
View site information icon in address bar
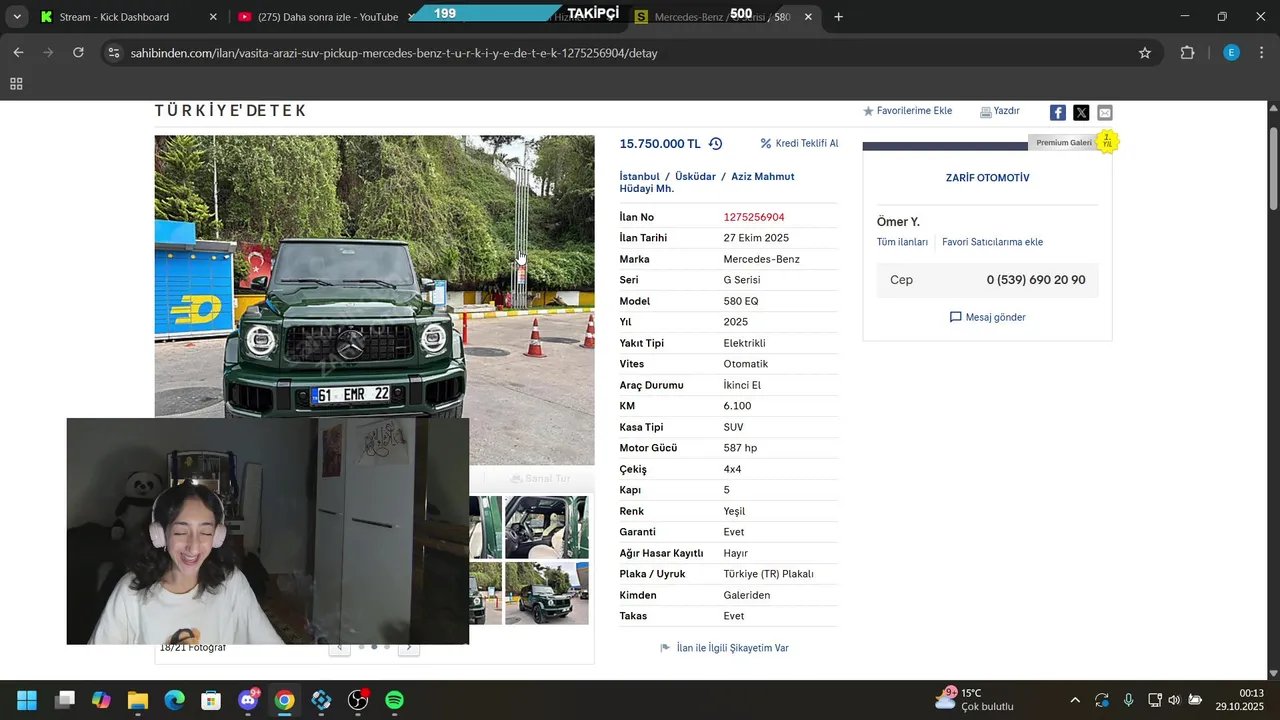click(x=114, y=53)
